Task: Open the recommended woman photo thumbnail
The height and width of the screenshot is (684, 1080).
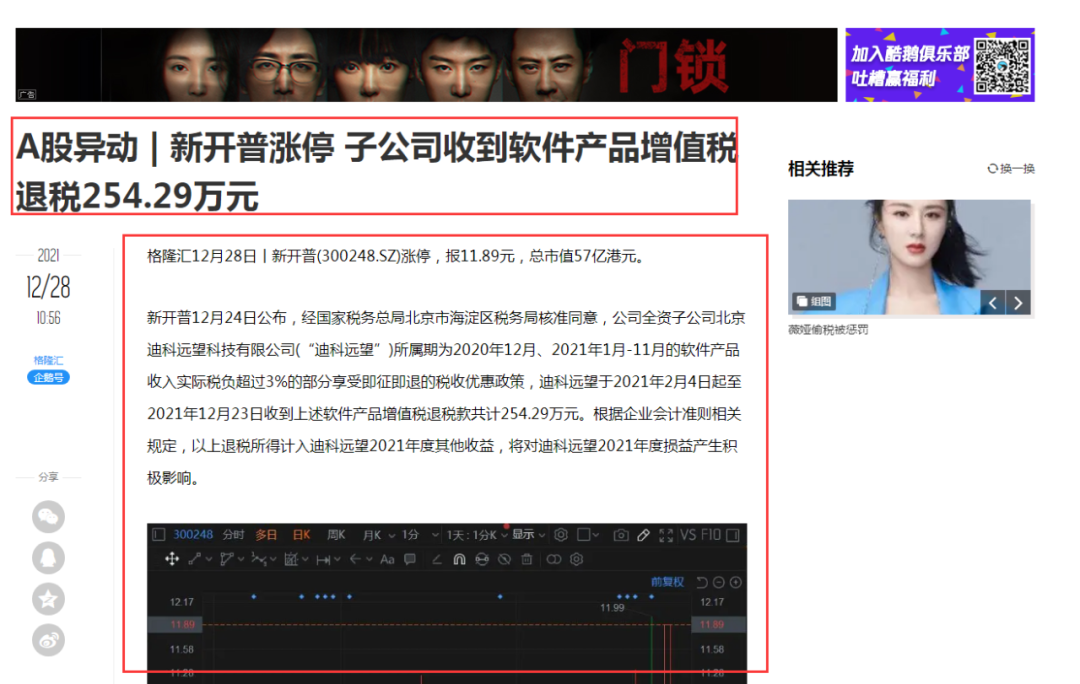Action: point(909,257)
